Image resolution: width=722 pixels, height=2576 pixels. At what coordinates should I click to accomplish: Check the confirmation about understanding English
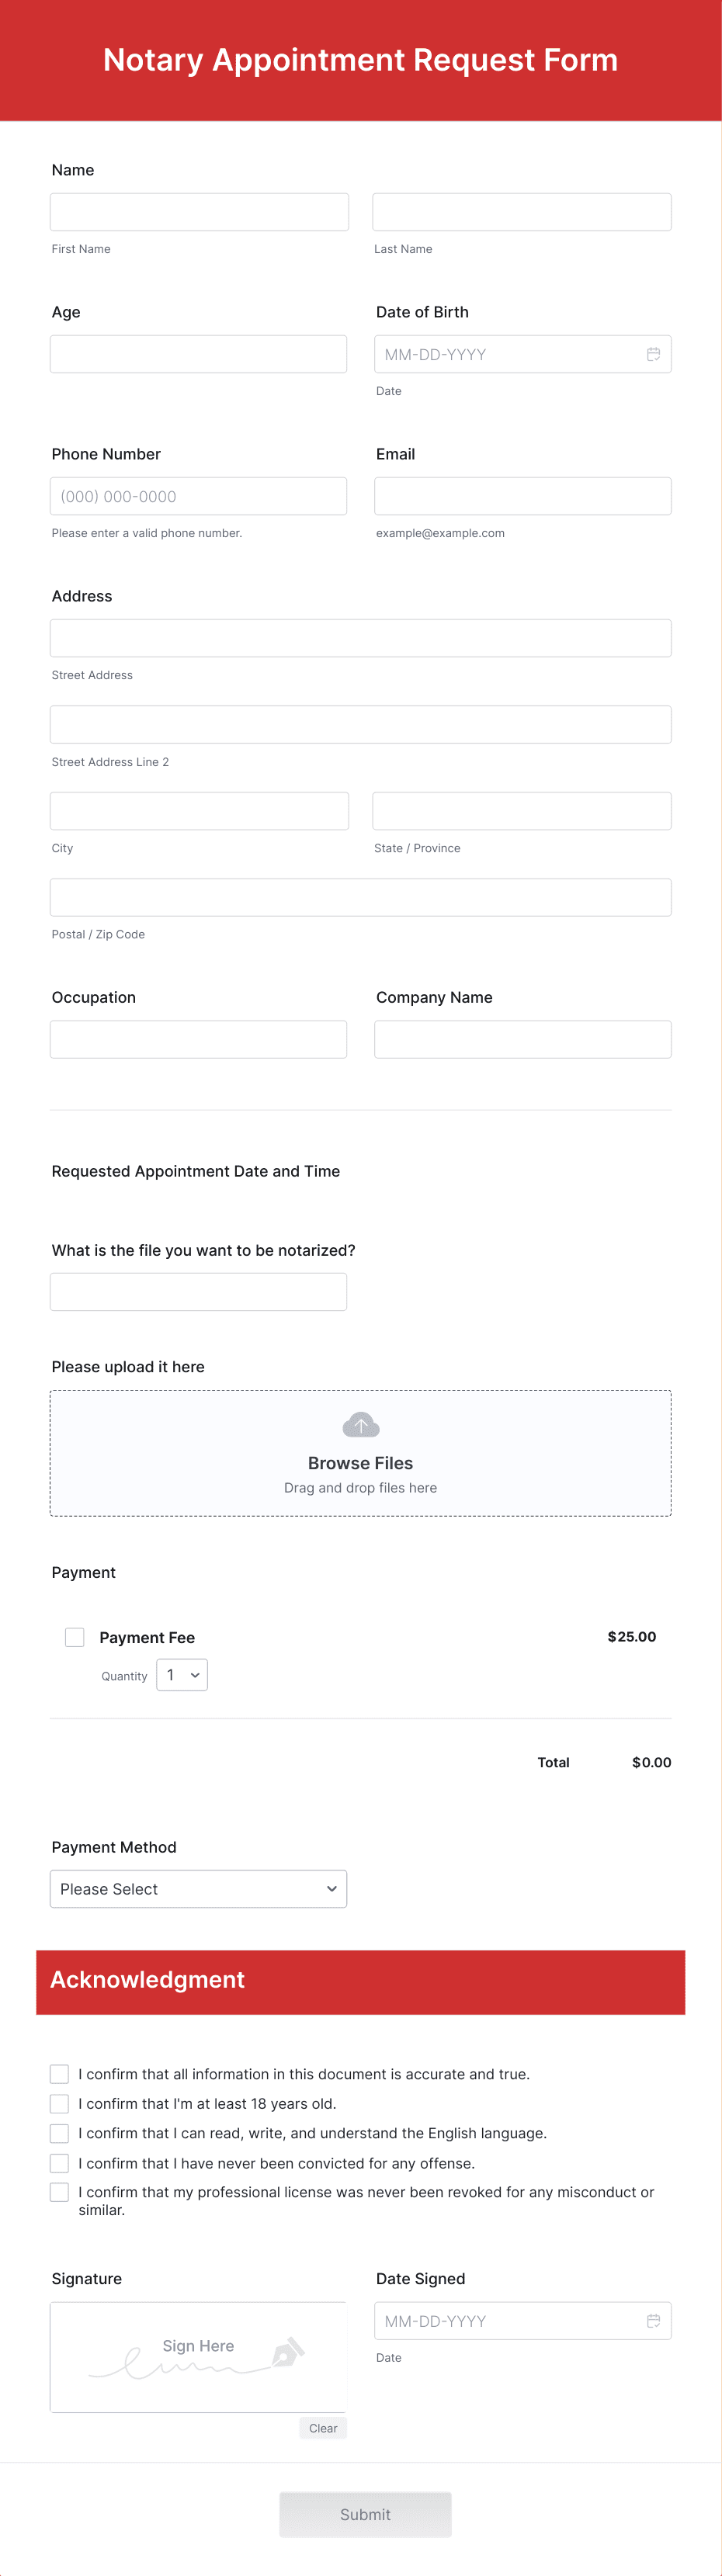59,2133
